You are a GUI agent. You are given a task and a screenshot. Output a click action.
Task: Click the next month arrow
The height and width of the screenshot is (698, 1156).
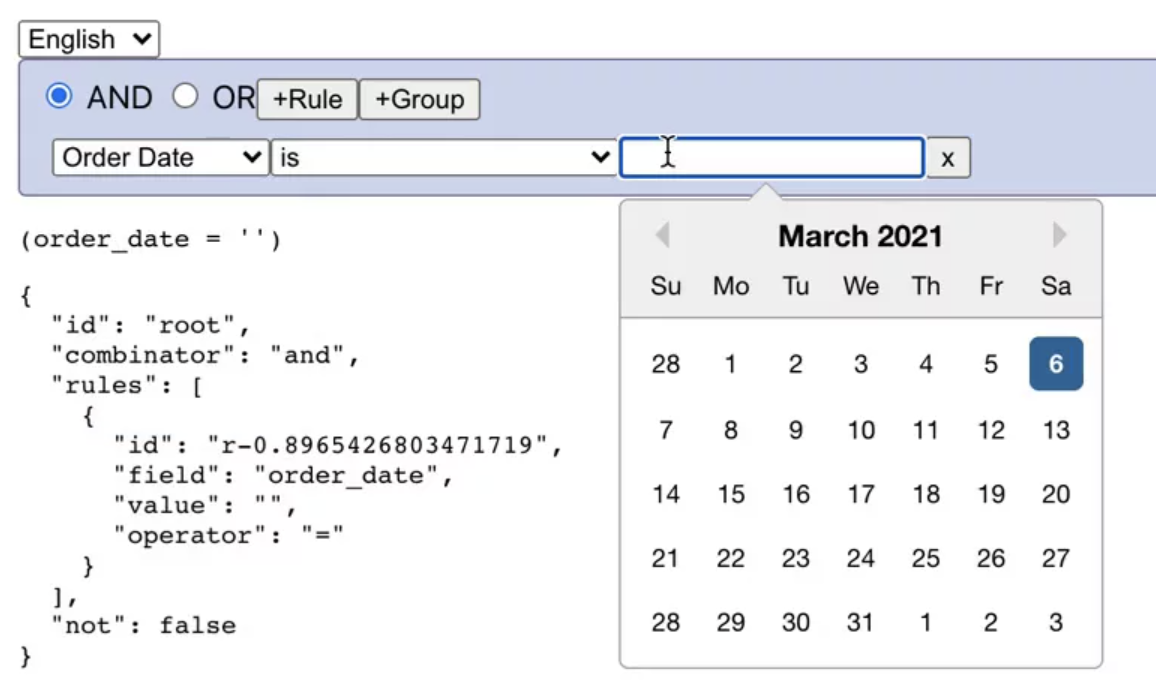(x=1059, y=234)
